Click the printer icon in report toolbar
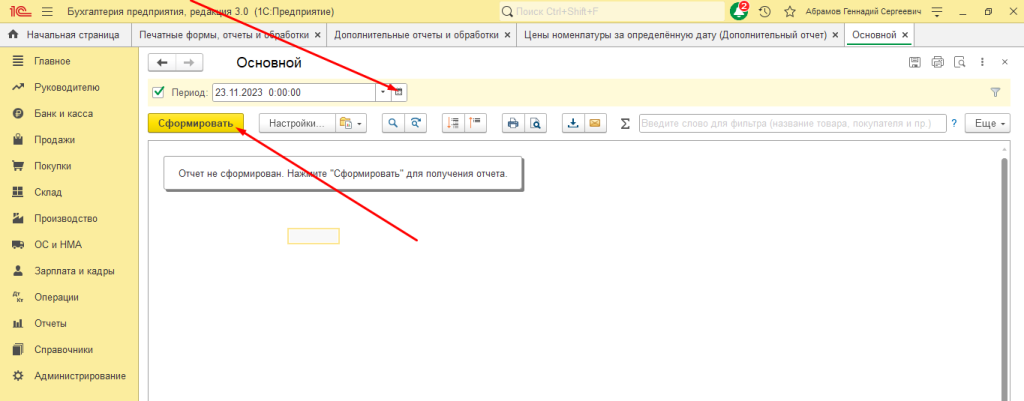 tap(512, 124)
